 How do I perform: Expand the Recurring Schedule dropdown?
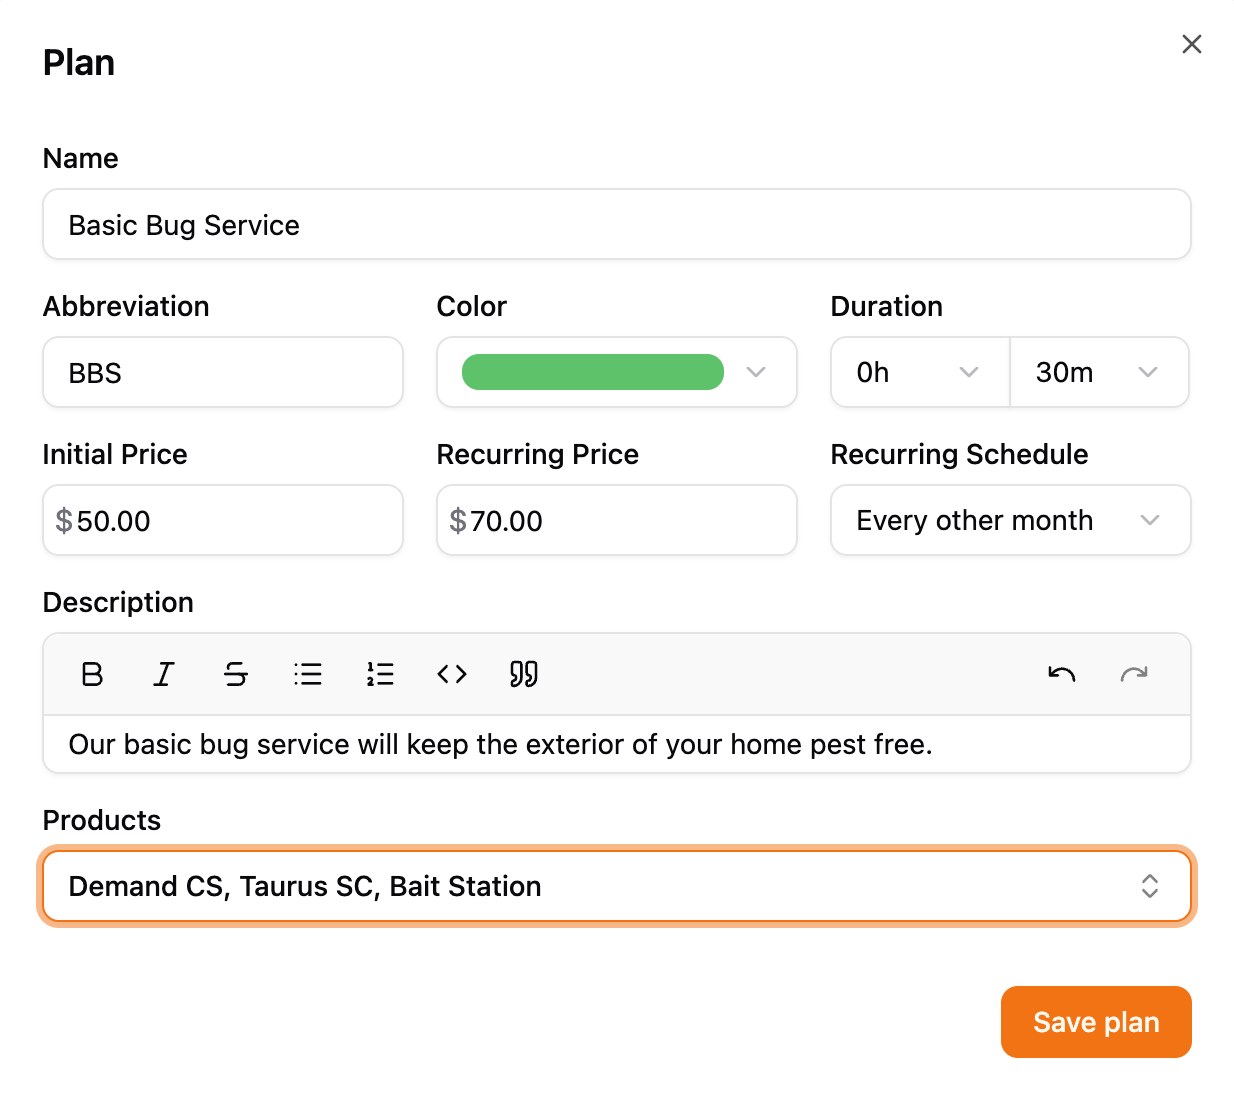1010,520
